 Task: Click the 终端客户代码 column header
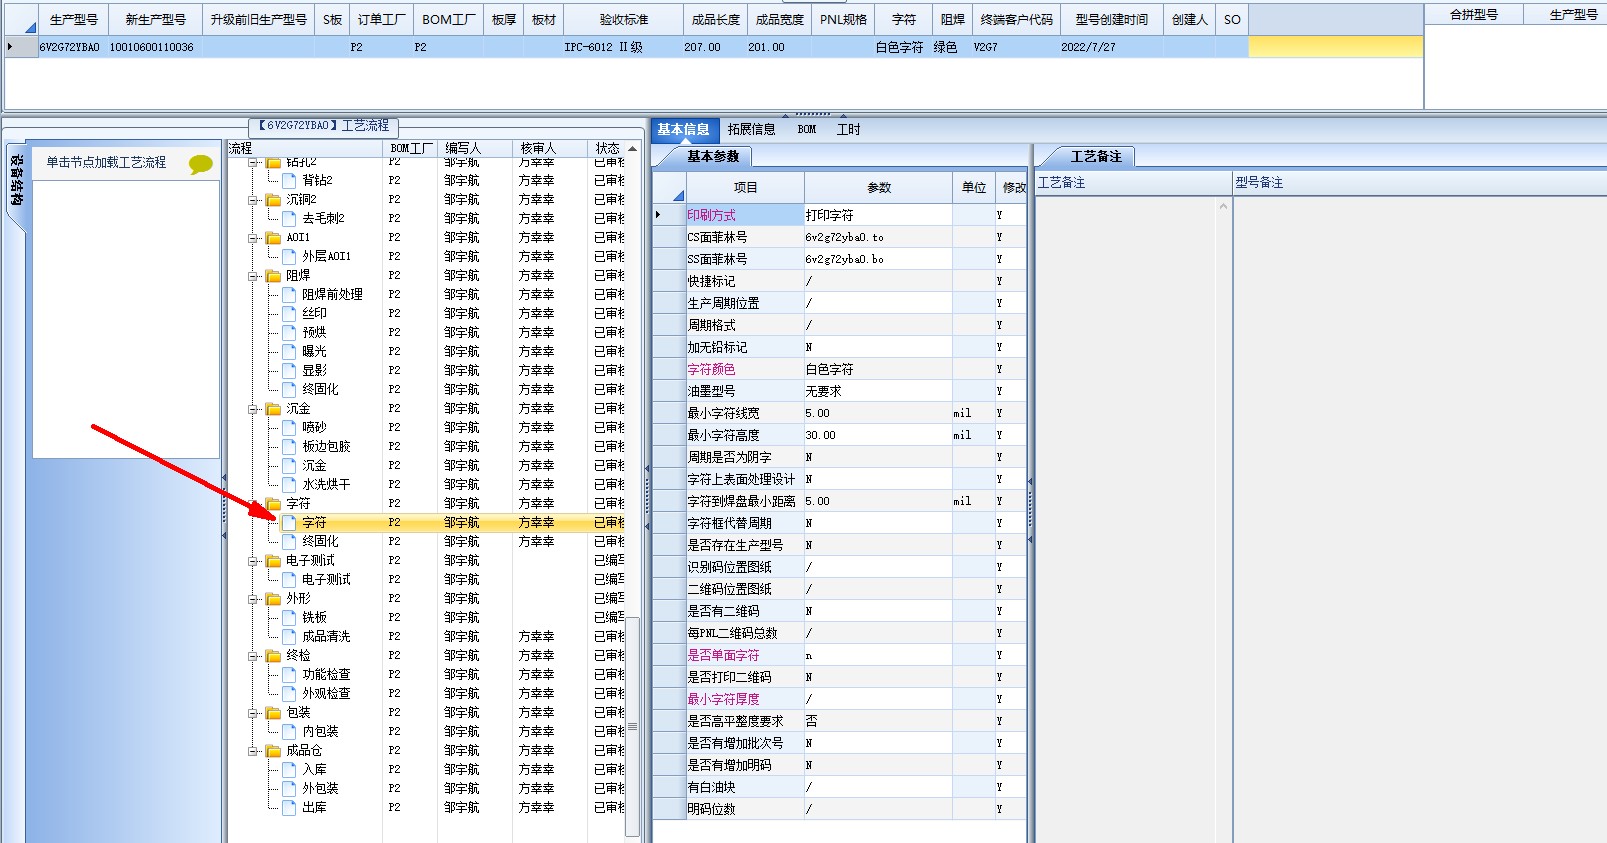pos(1016,19)
